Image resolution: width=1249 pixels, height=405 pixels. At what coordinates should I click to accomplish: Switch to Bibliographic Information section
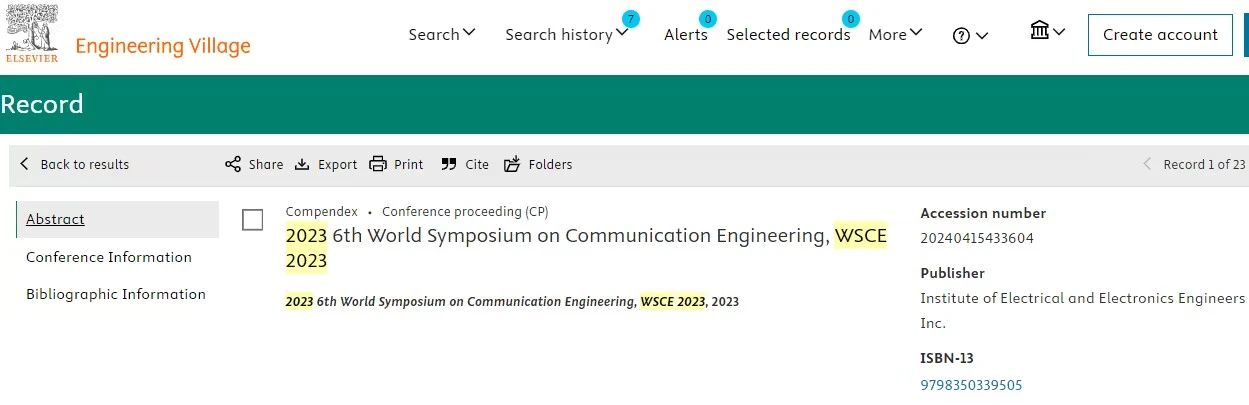click(x=116, y=294)
